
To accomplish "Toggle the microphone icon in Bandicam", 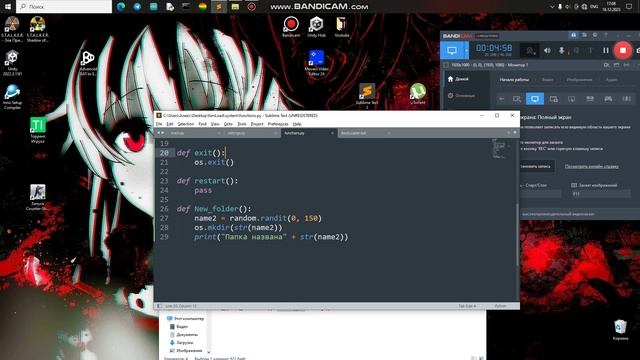I will tap(562, 51).
